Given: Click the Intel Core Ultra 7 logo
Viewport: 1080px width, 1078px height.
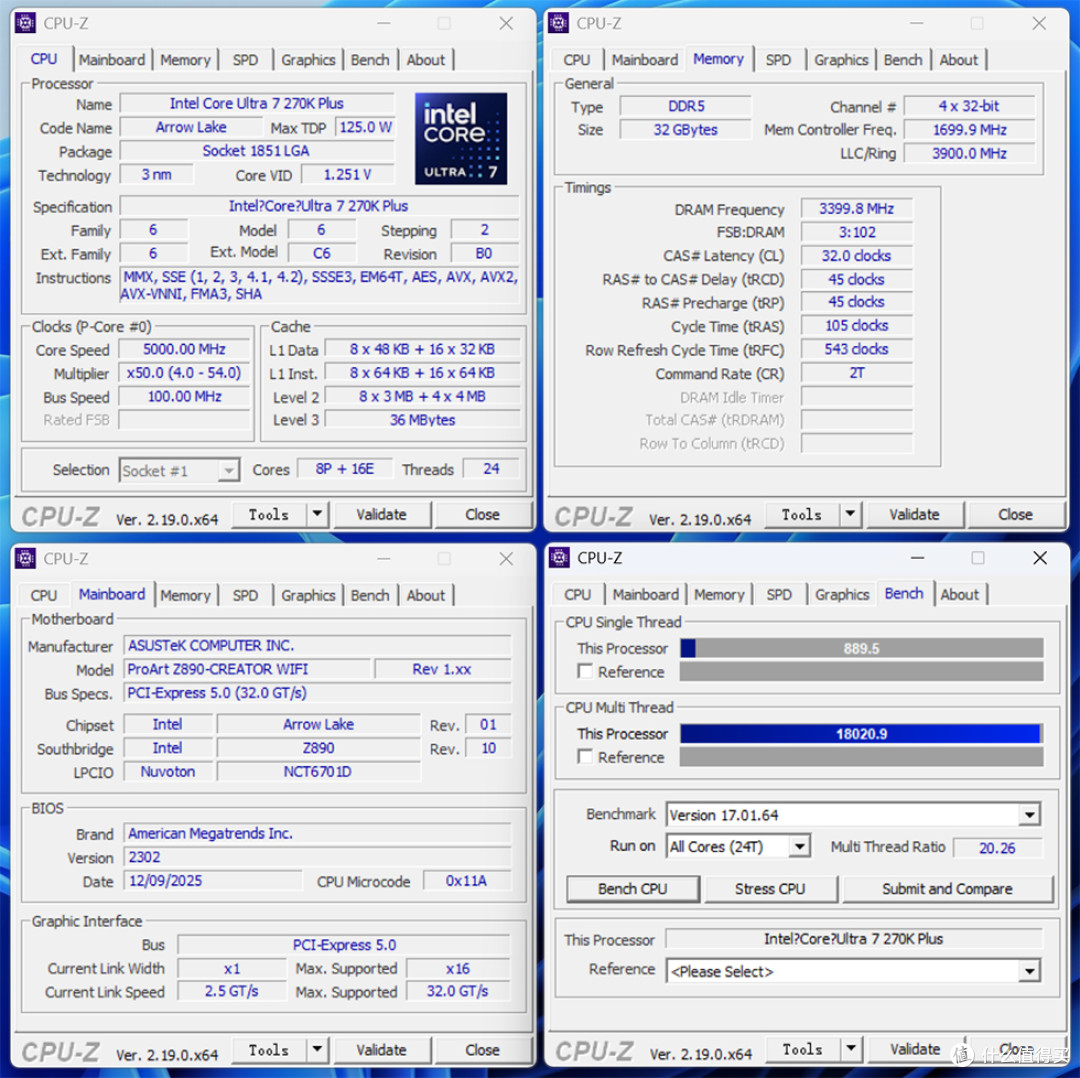Looking at the screenshot, I should pyautogui.click(x=461, y=138).
